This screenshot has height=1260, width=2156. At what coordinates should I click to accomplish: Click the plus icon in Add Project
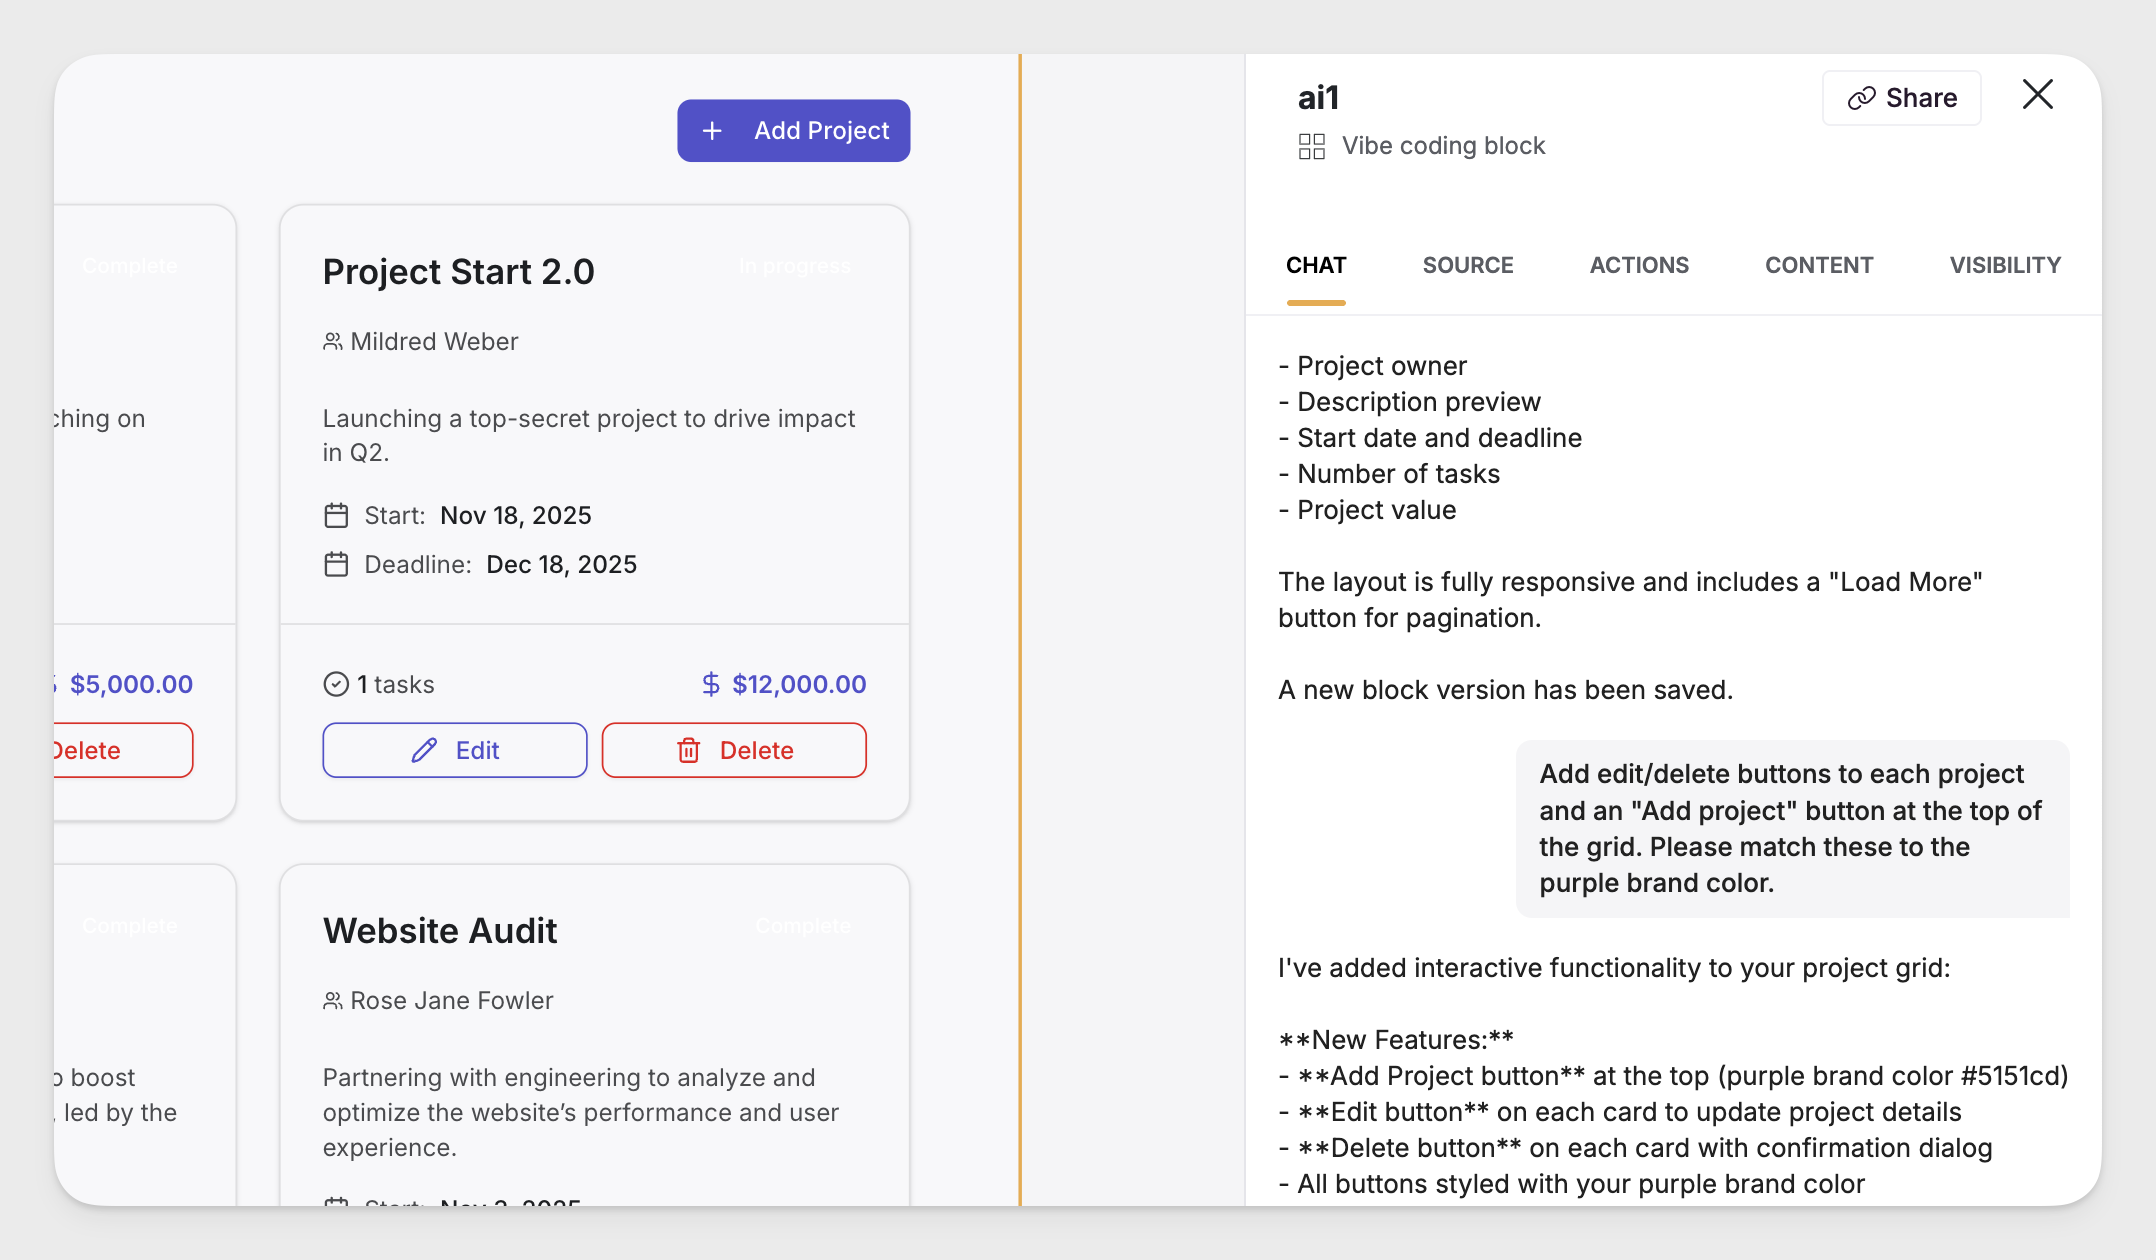click(x=712, y=131)
